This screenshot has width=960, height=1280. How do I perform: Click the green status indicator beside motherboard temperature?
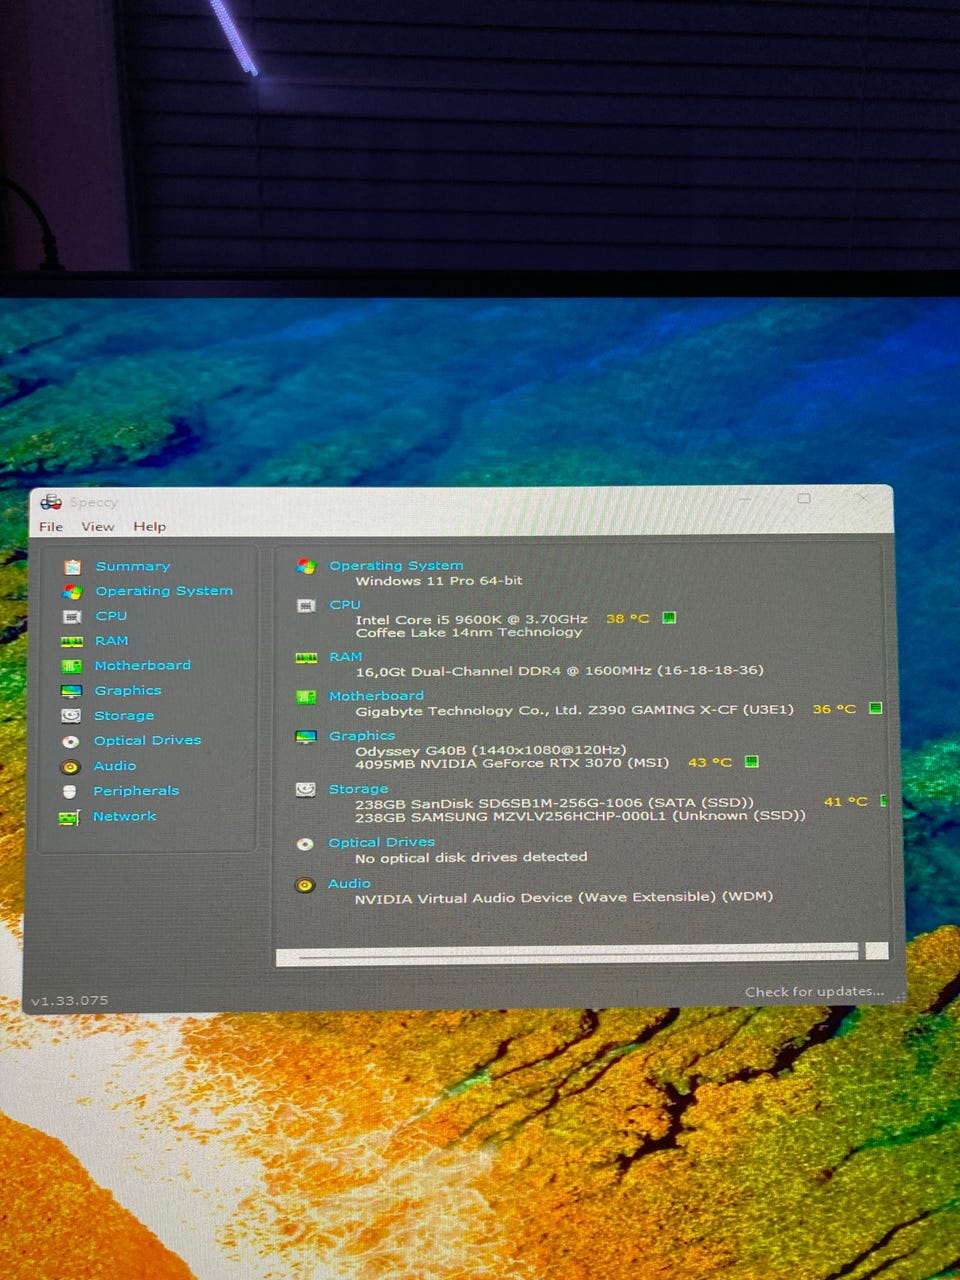876,708
